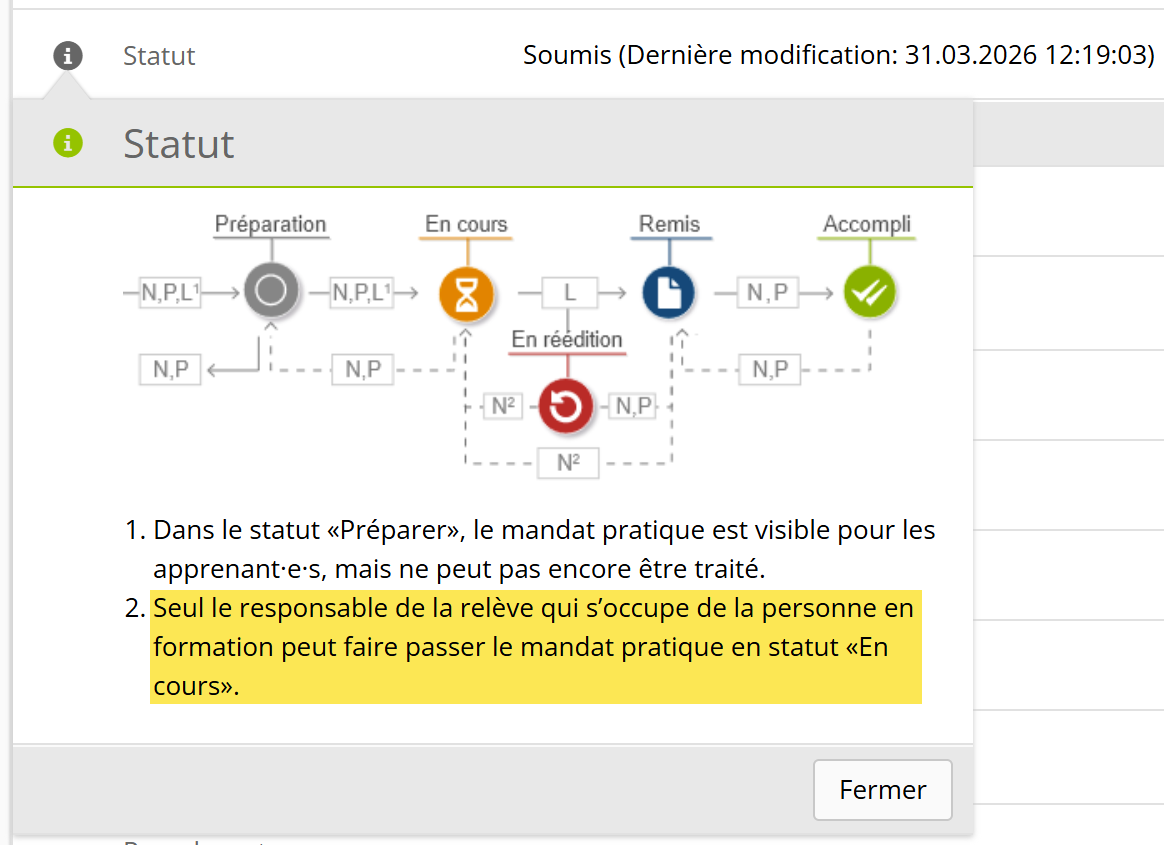The width and height of the screenshot is (1164, 845).
Task: Click the green info icon in popup header
Action: click(x=67, y=144)
